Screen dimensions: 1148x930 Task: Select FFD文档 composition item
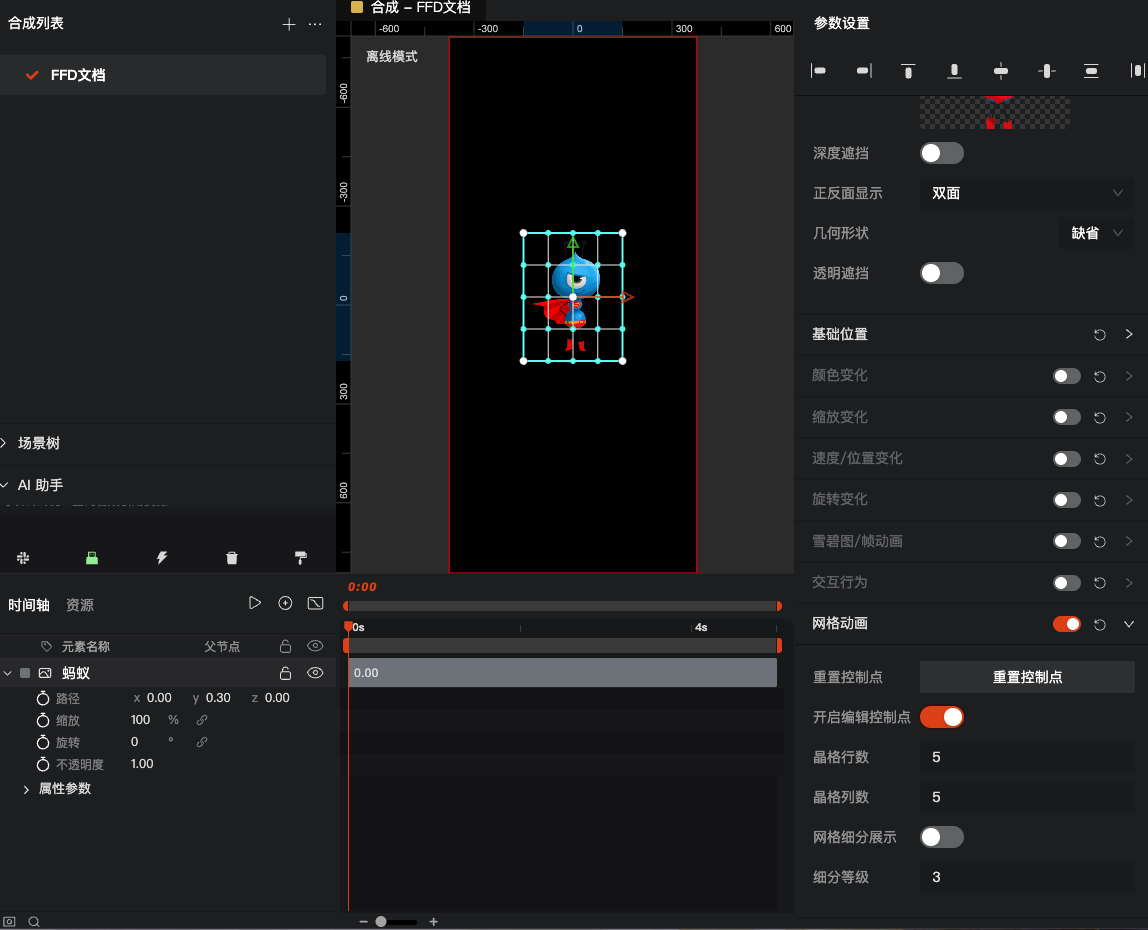click(x=163, y=75)
